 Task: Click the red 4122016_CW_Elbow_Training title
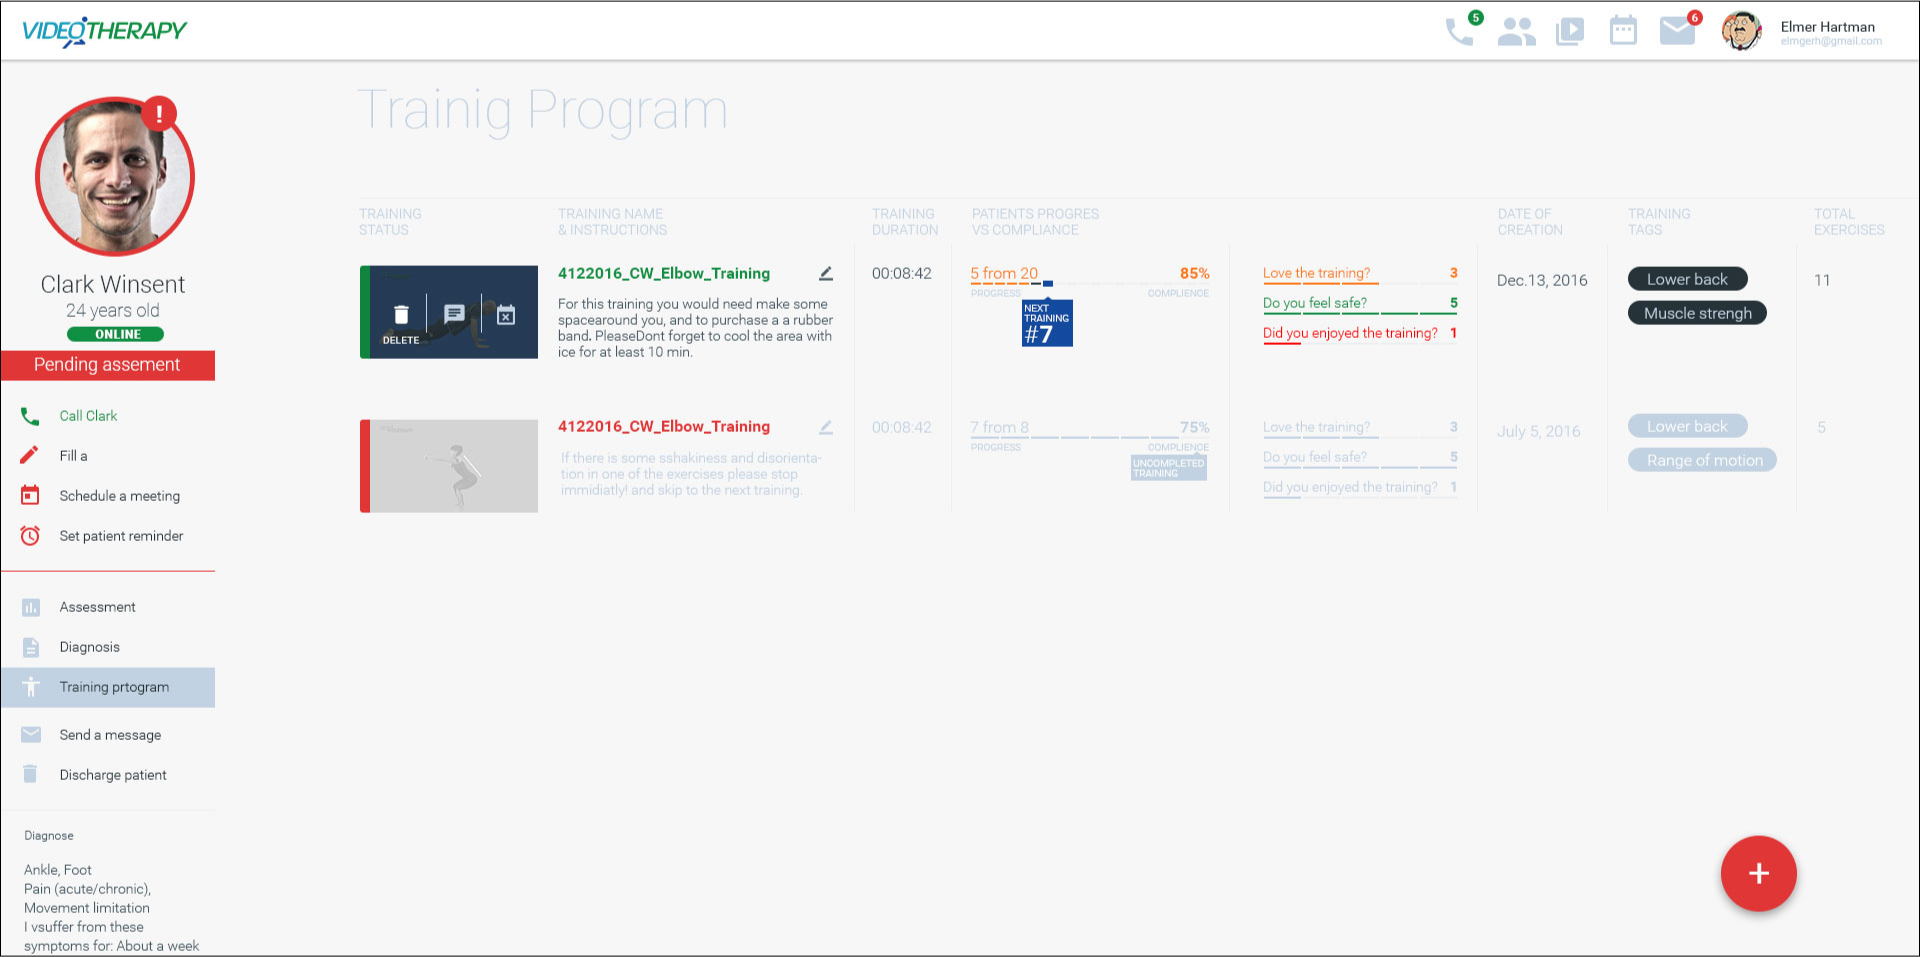click(x=664, y=426)
